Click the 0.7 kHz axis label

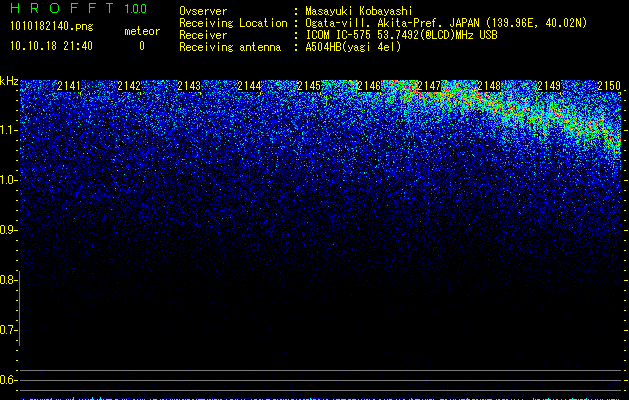point(7,330)
